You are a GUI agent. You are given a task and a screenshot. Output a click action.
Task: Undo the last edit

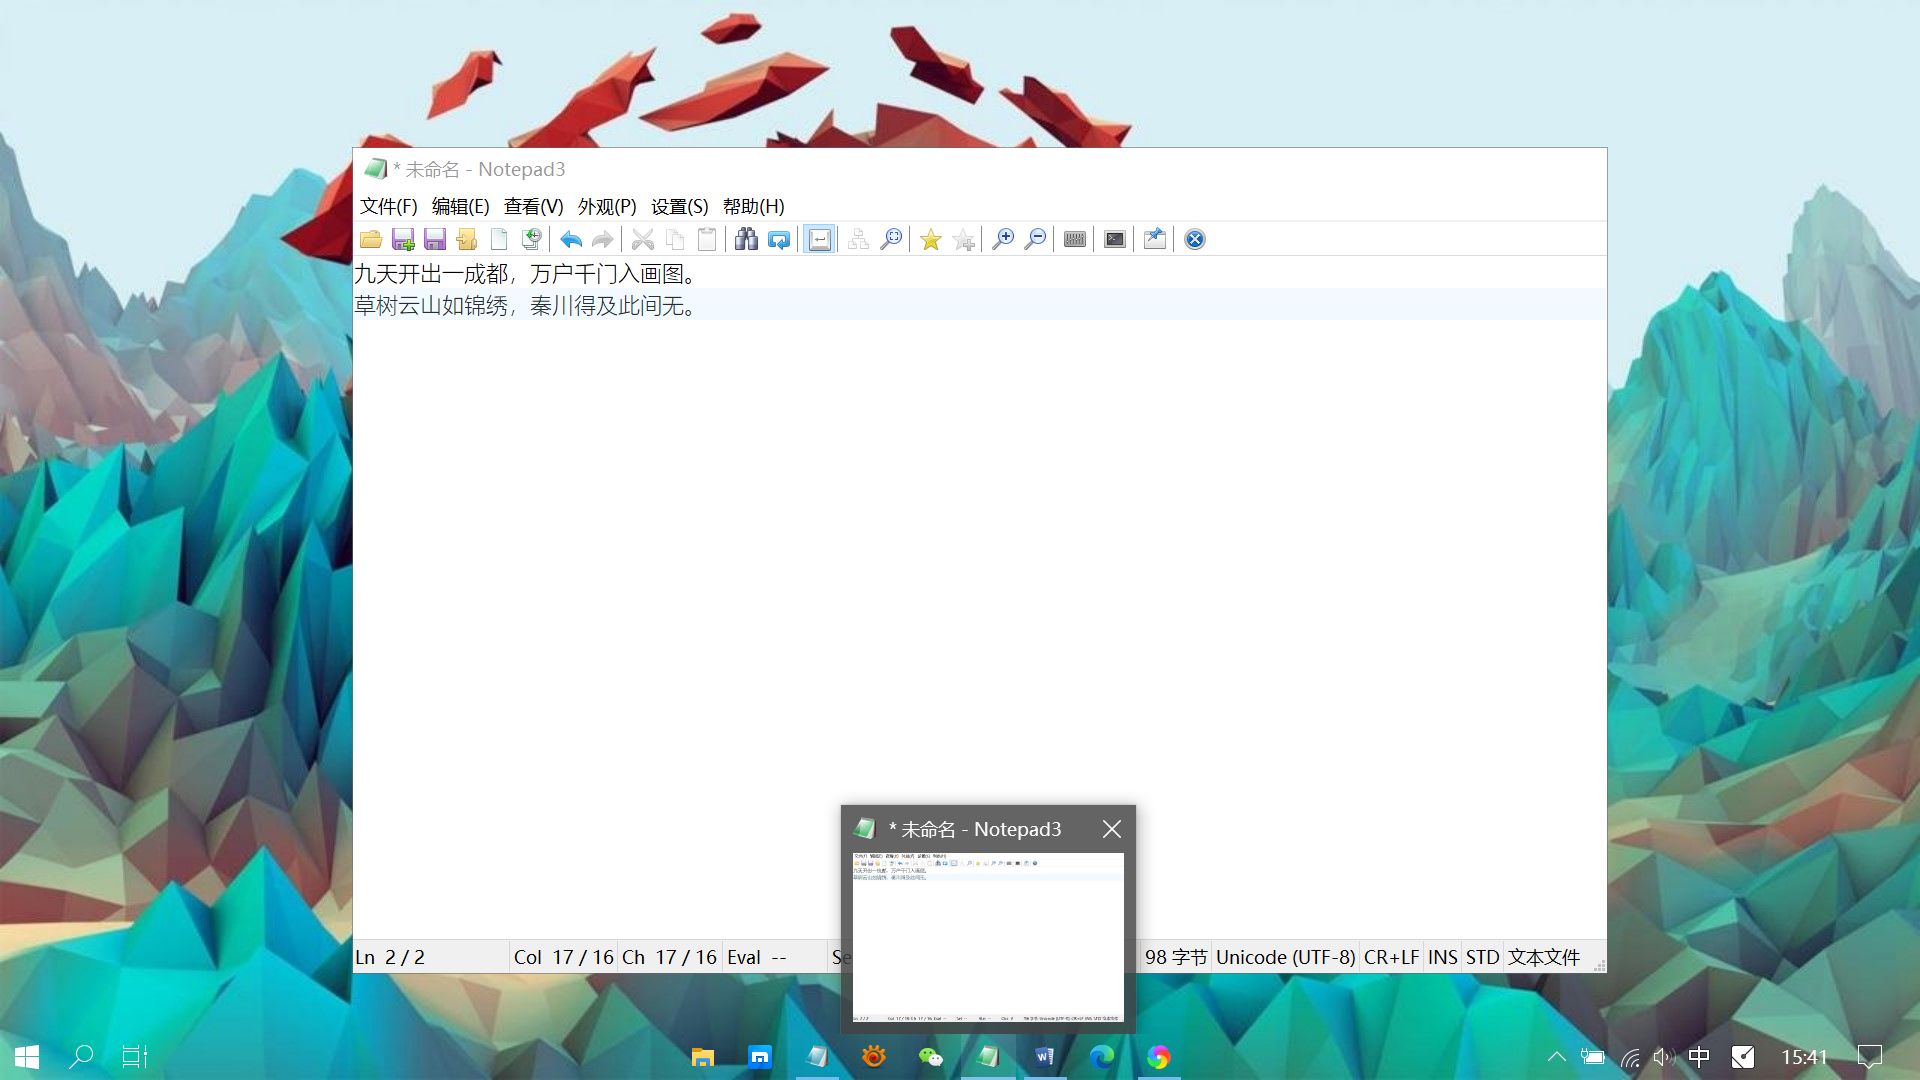pos(571,239)
